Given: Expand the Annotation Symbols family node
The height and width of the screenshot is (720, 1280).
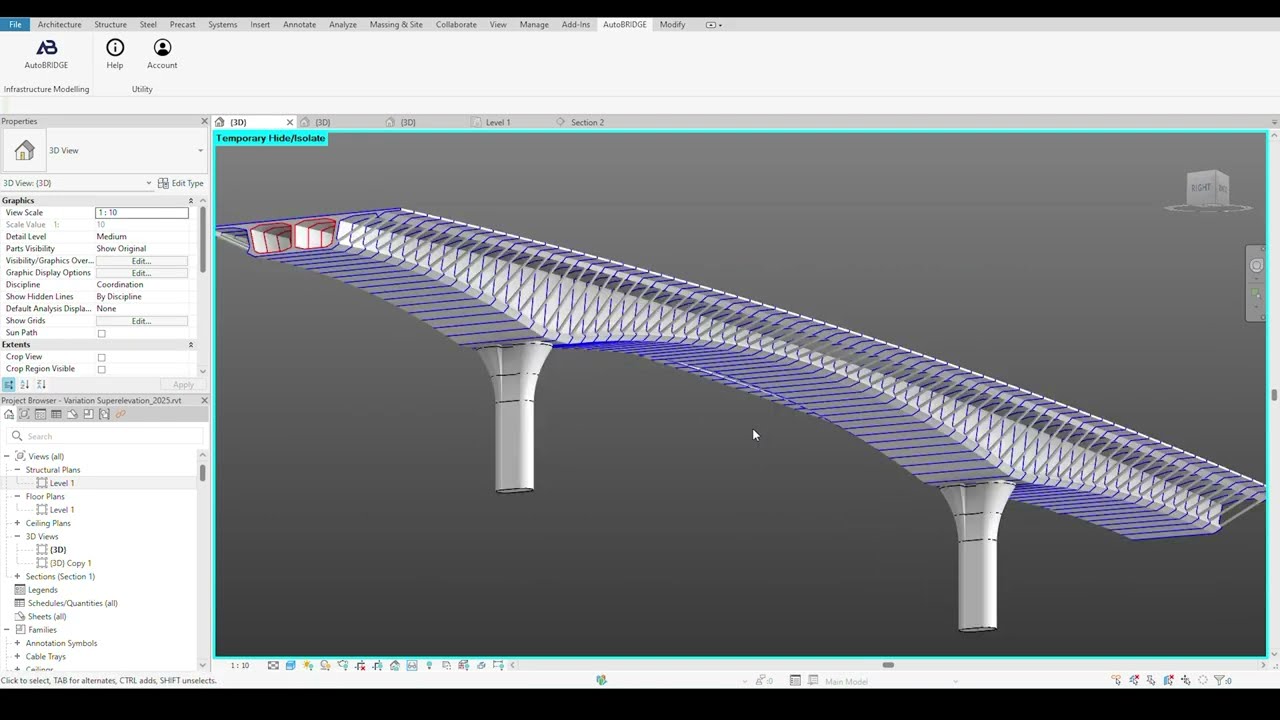Looking at the screenshot, I should [17, 643].
